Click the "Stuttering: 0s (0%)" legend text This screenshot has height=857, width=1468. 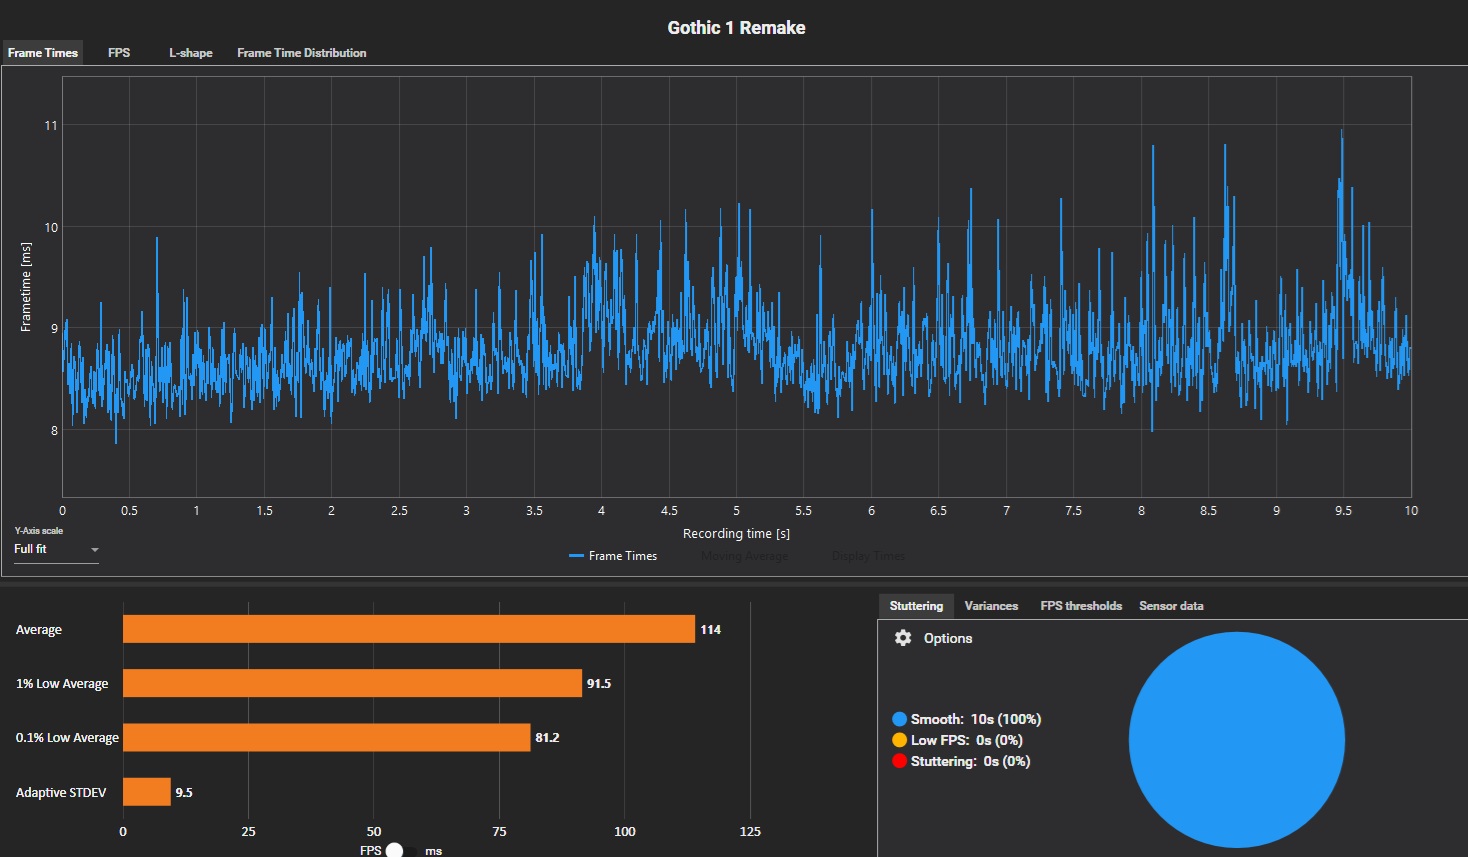click(x=970, y=761)
